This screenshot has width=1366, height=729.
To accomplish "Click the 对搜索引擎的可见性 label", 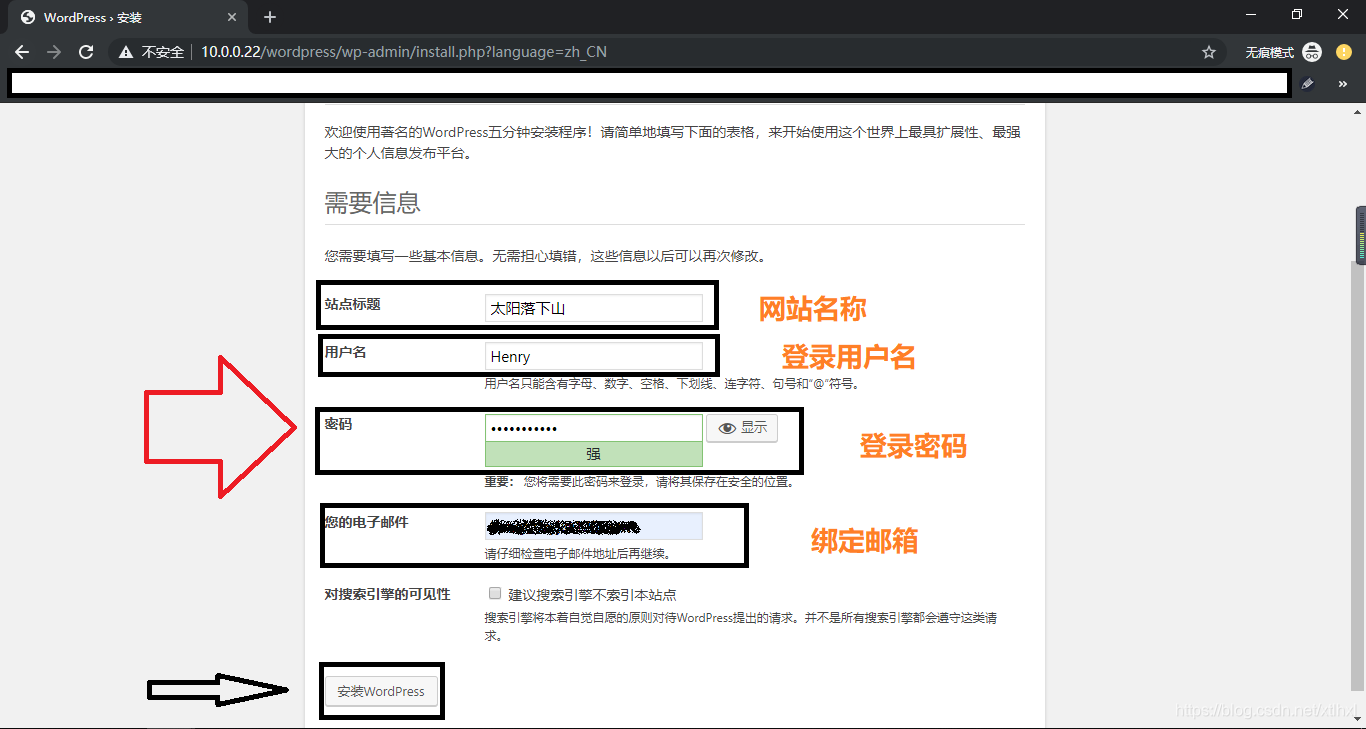I will pyautogui.click(x=388, y=594).
